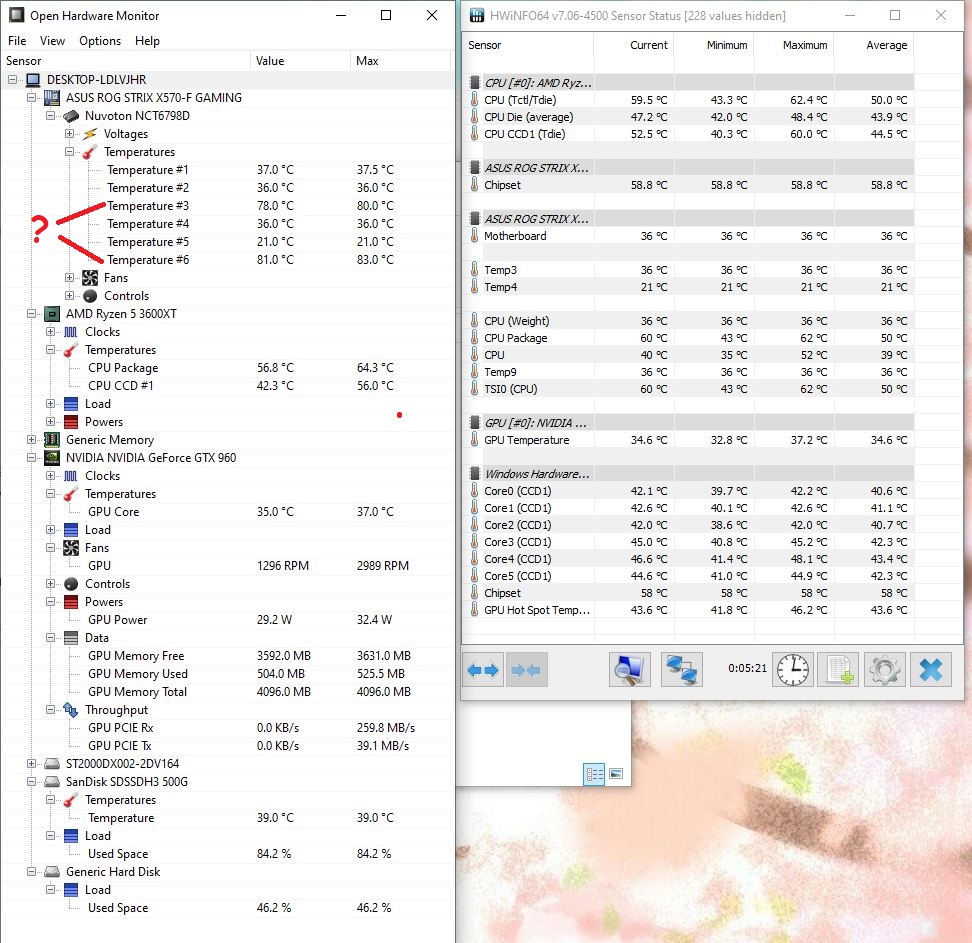Click the GPU Throughput arrows icon
Viewport: 972px width, 943px height.
coord(71,710)
